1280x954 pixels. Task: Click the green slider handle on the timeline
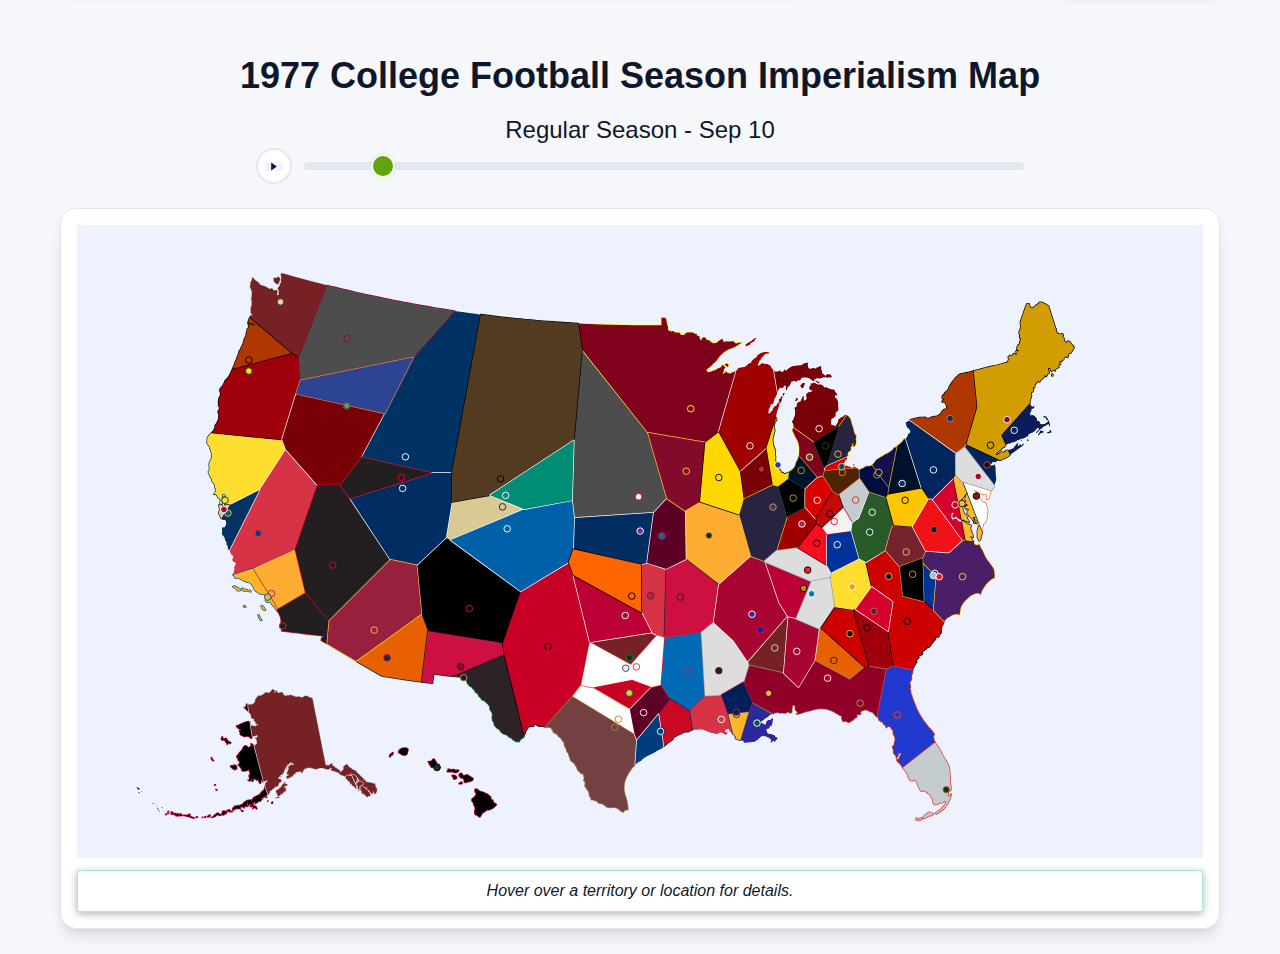[x=382, y=166]
